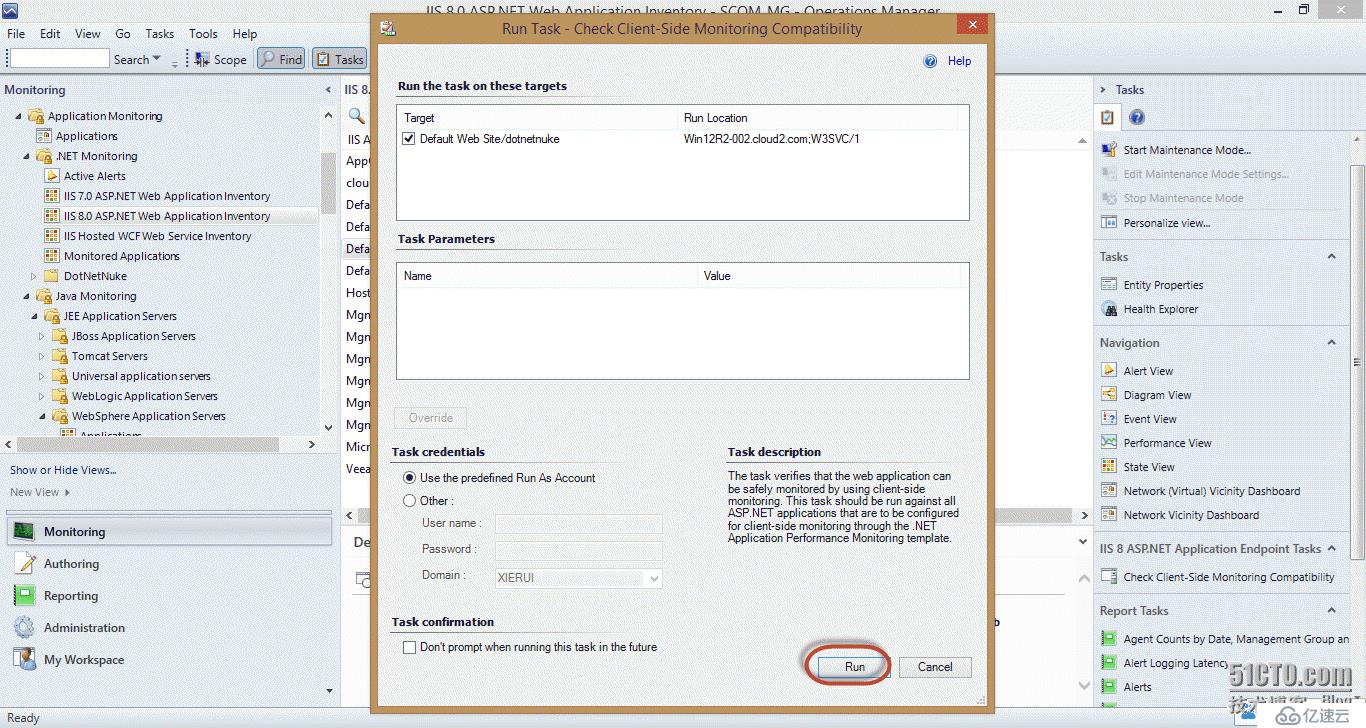
Task: Open the Help link in the dialog
Action: [x=959, y=61]
